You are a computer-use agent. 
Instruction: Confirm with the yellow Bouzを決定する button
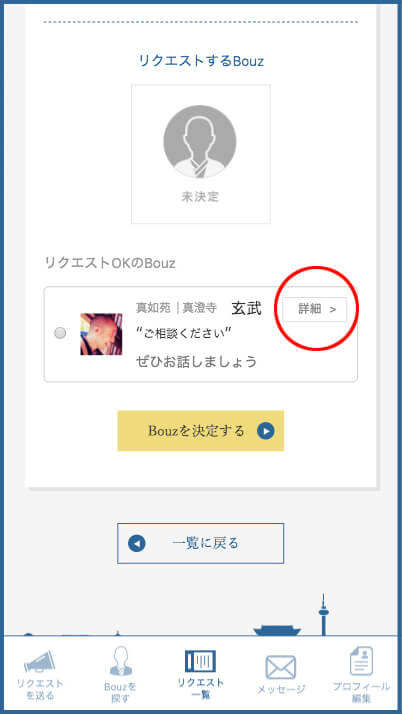coord(201,430)
